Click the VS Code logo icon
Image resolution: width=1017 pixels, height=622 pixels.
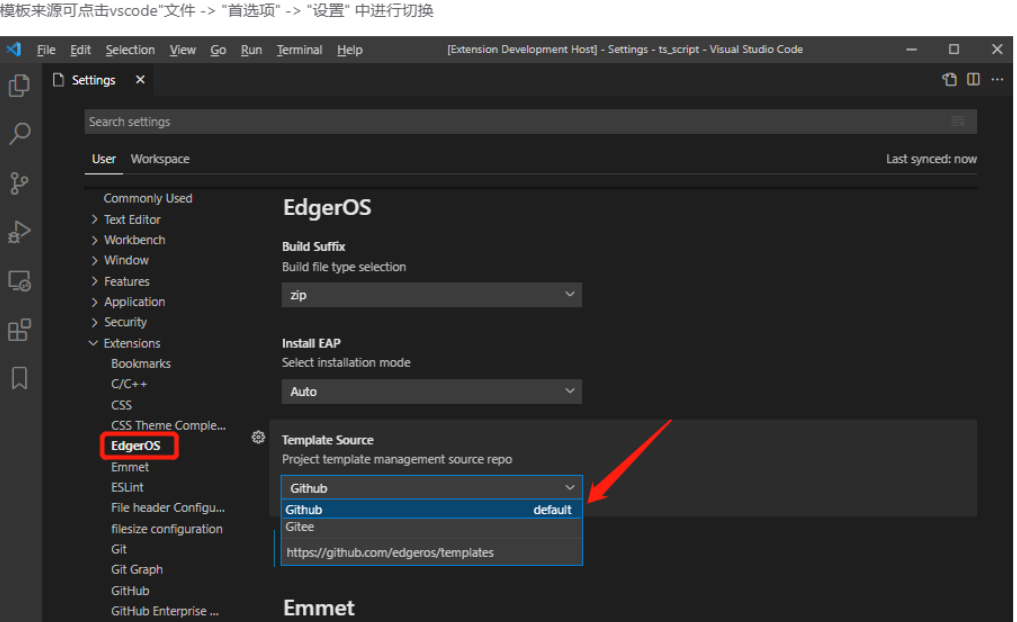(x=14, y=49)
